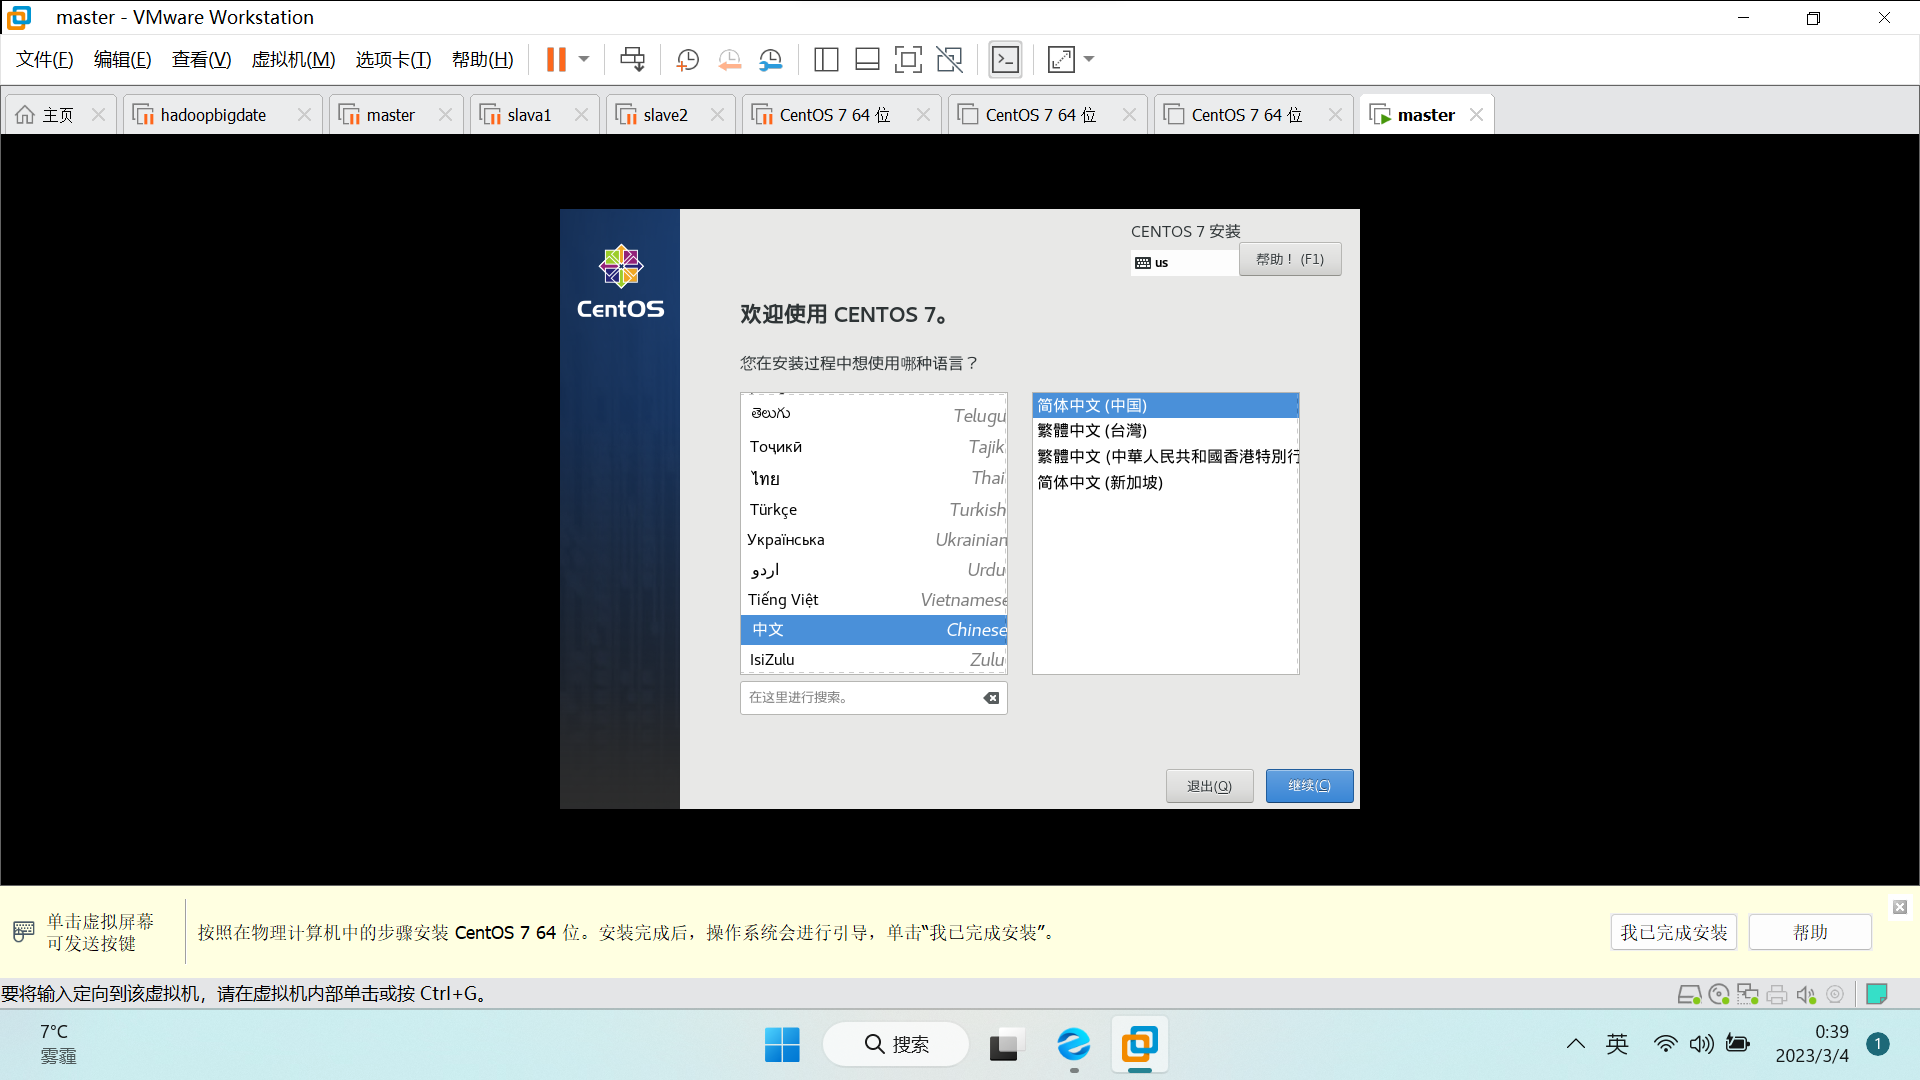Screen dimensions: 1920x1080
Task: Click the Unity mode toolbar icon
Action: 949,60
